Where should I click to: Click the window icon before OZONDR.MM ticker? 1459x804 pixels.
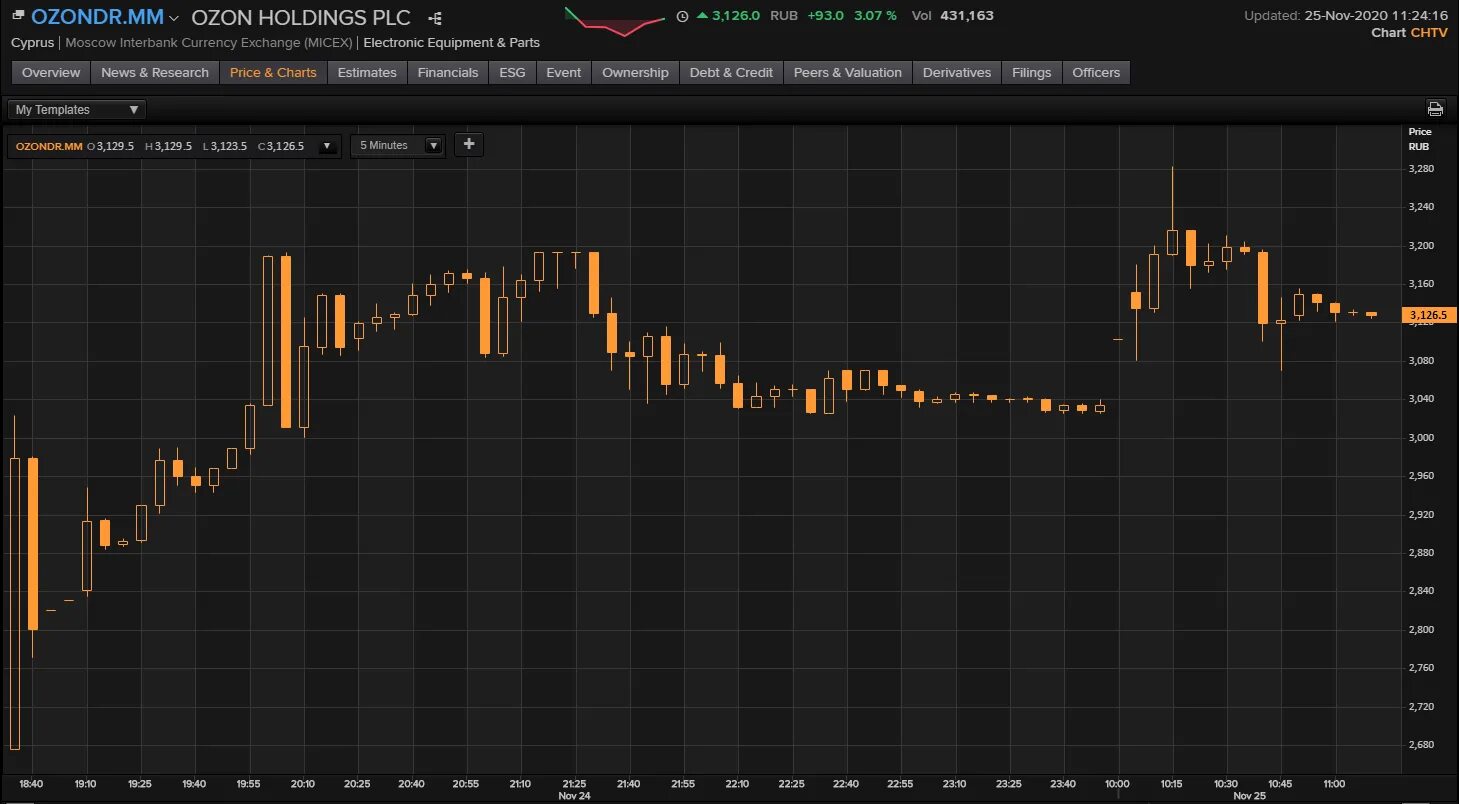click(x=18, y=15)
